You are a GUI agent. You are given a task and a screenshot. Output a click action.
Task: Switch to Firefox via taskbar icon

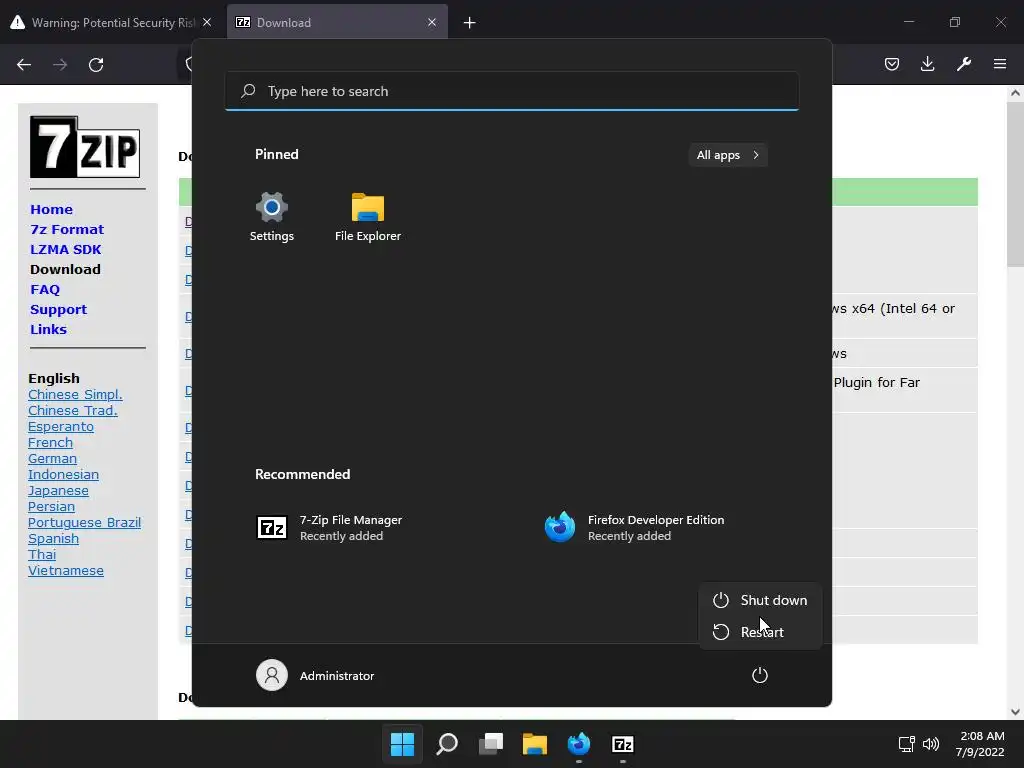(579, 744)
